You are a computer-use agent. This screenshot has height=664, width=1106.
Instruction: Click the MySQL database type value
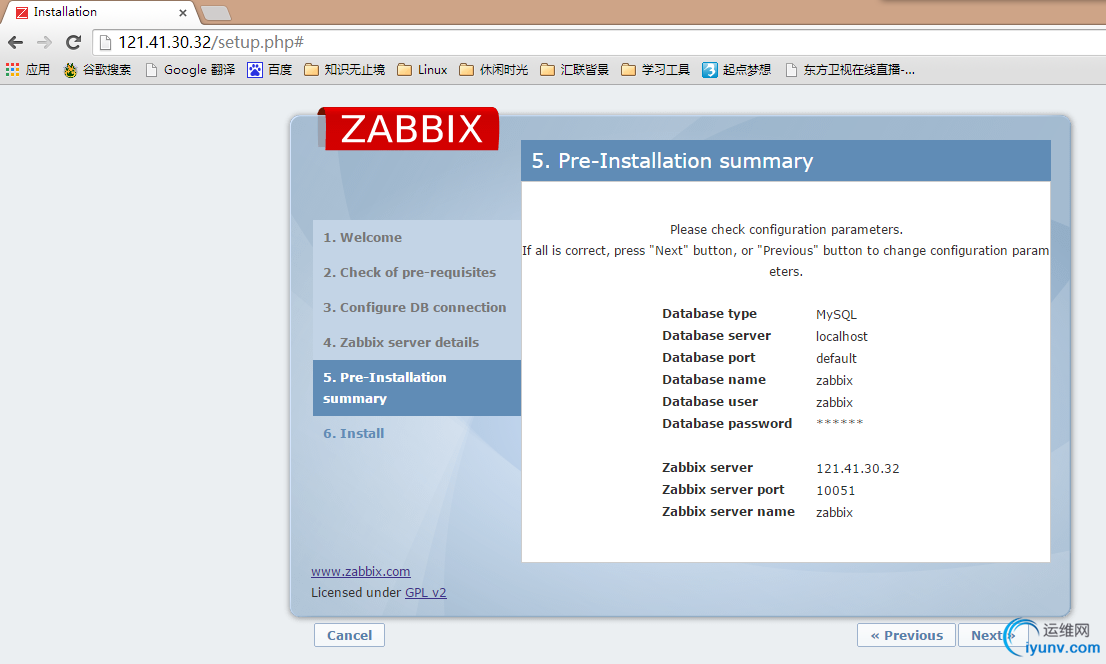pyautogui.click(x=836, y=315)
